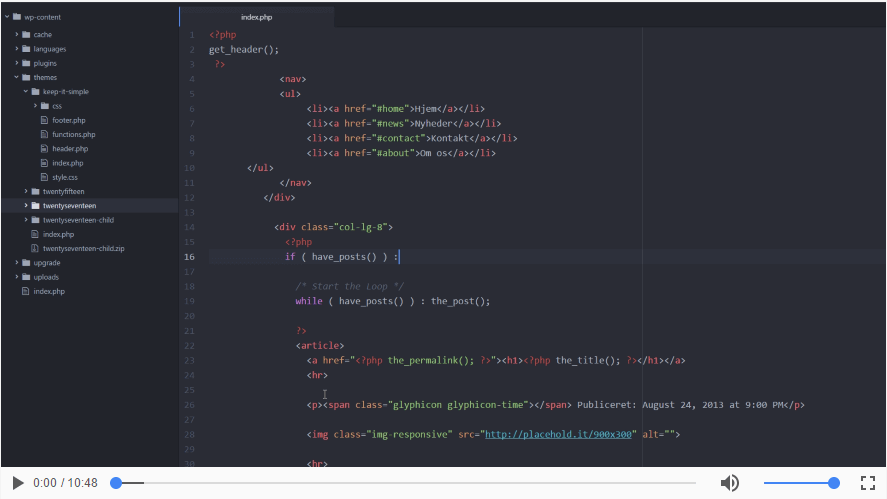Click the #home href line with Hjem
Viewport: 887px width, 499px height.
395,109
